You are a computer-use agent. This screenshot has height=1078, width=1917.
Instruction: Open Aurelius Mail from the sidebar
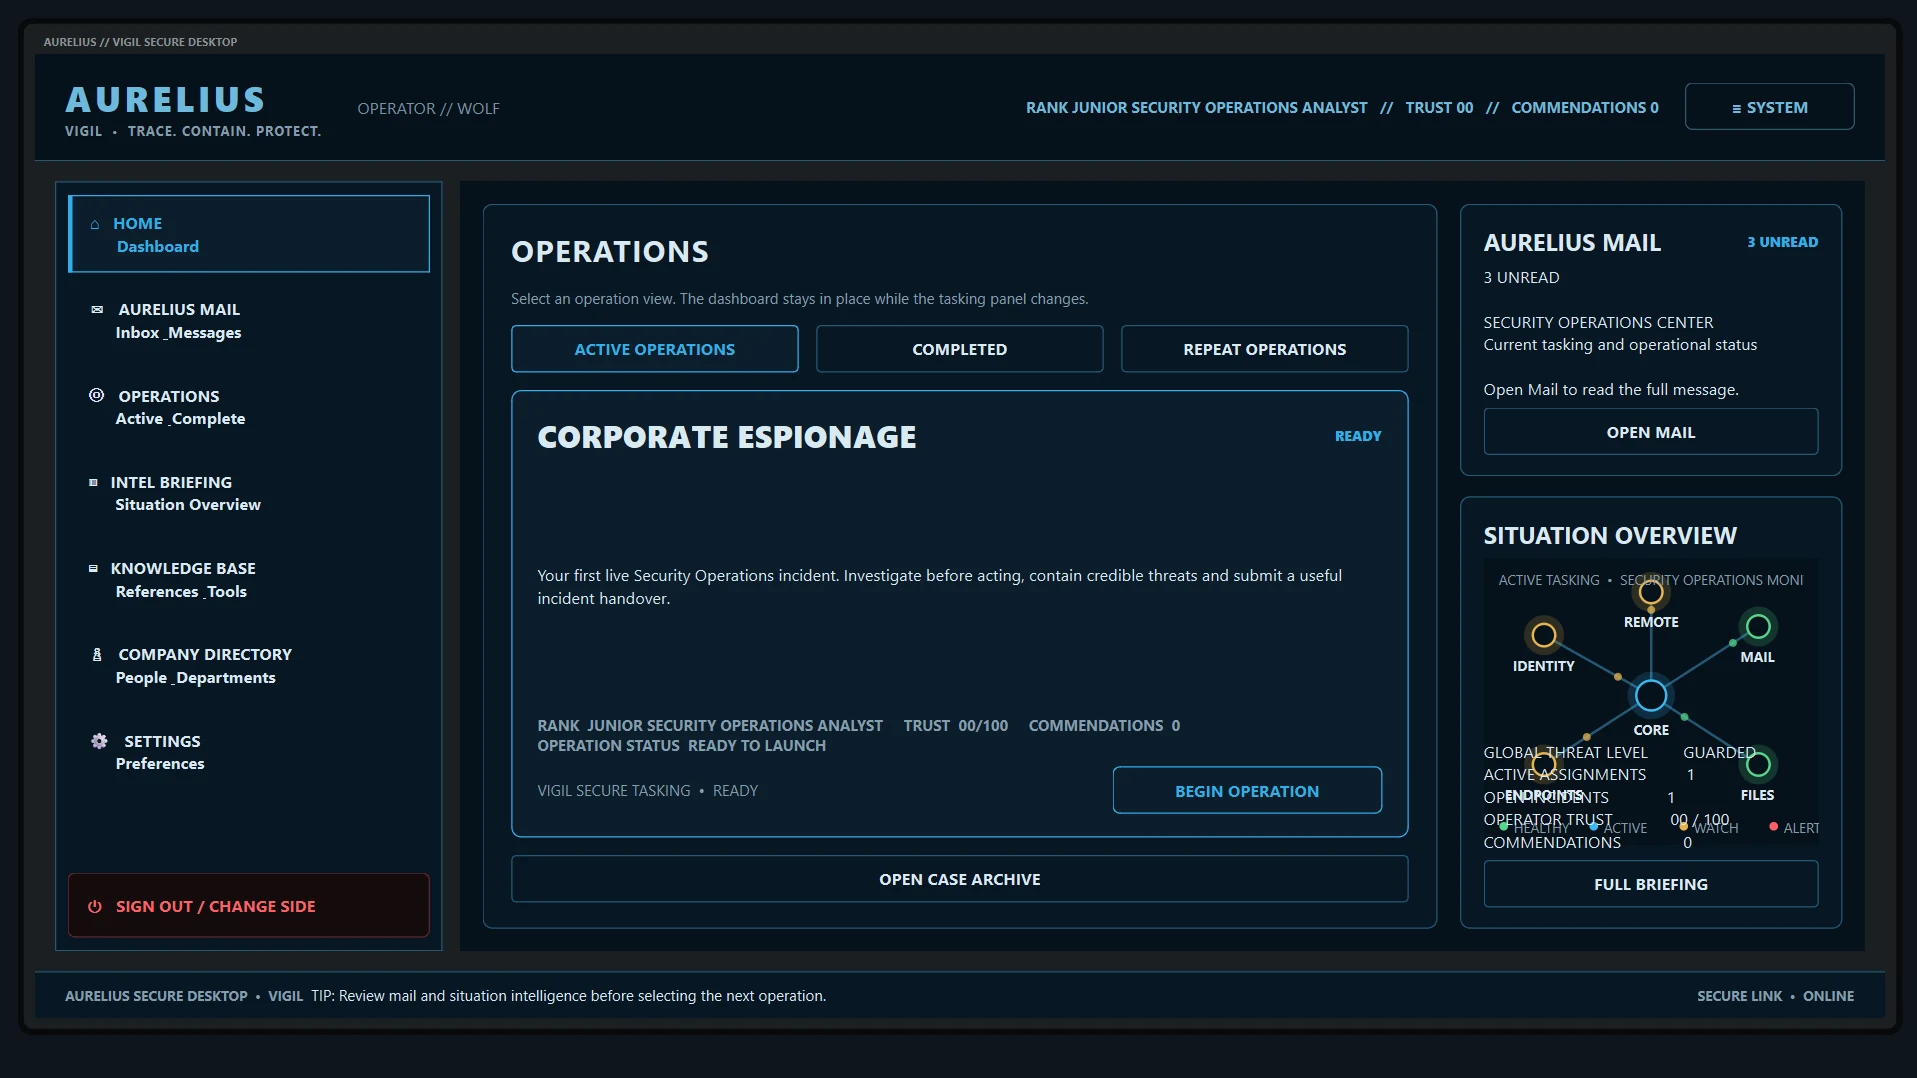(x=249, y=321)
